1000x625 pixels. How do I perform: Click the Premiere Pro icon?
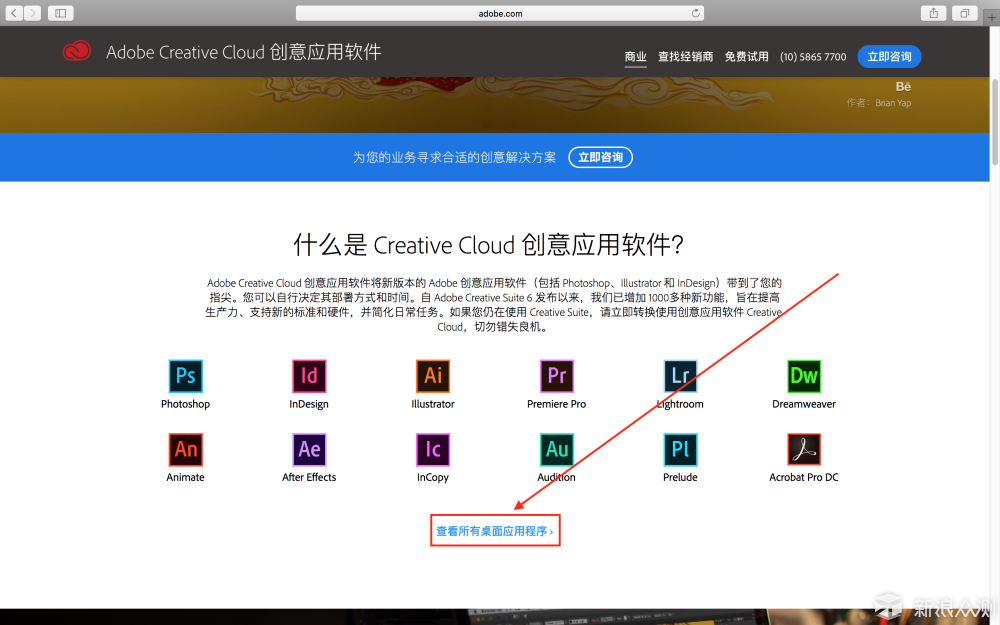(x=557, y=376)
